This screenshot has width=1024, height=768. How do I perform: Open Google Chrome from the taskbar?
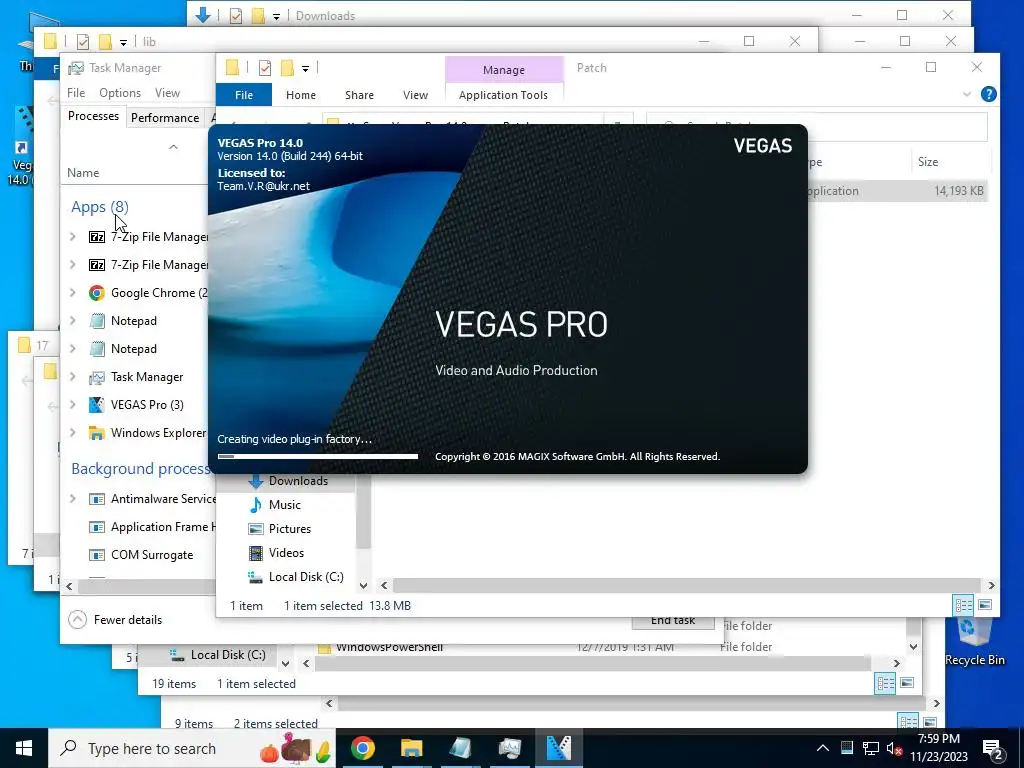click(x=362, y=748)
